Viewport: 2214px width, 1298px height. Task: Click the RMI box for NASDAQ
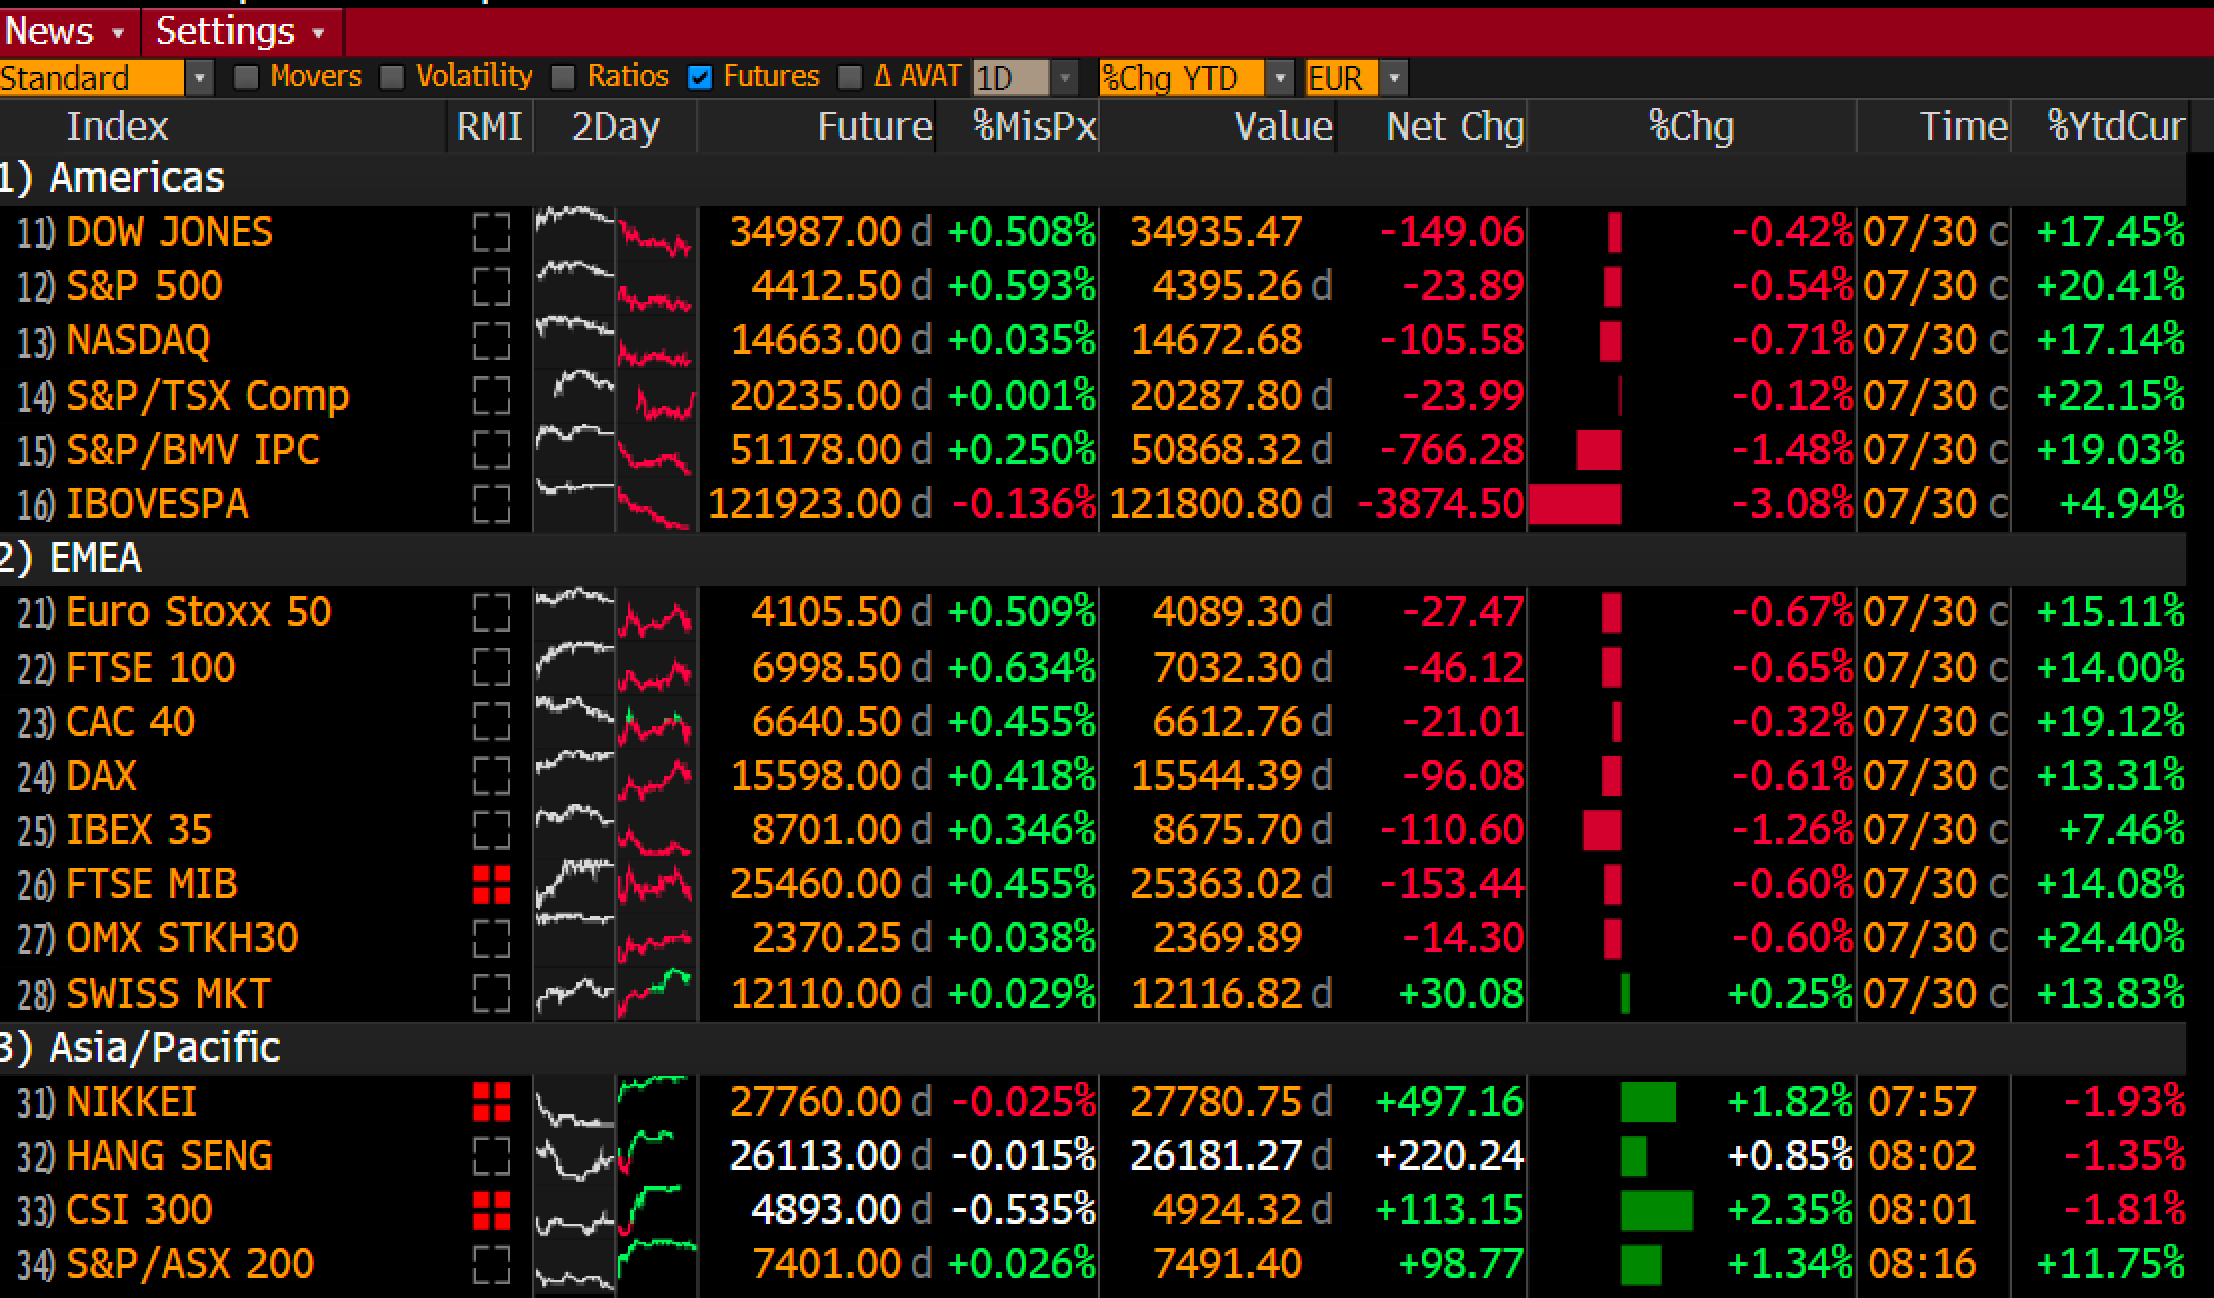click(491, 340)
